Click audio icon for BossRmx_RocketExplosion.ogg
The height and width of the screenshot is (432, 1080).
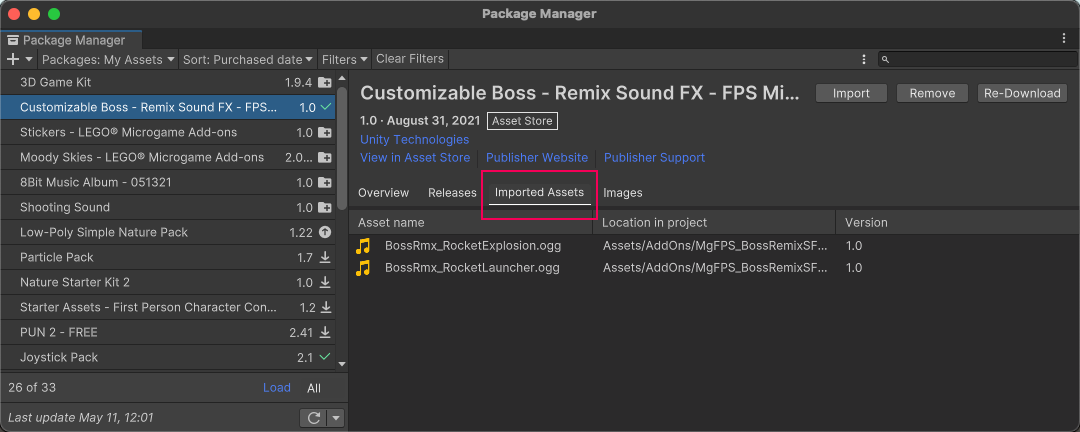(363, 245)
